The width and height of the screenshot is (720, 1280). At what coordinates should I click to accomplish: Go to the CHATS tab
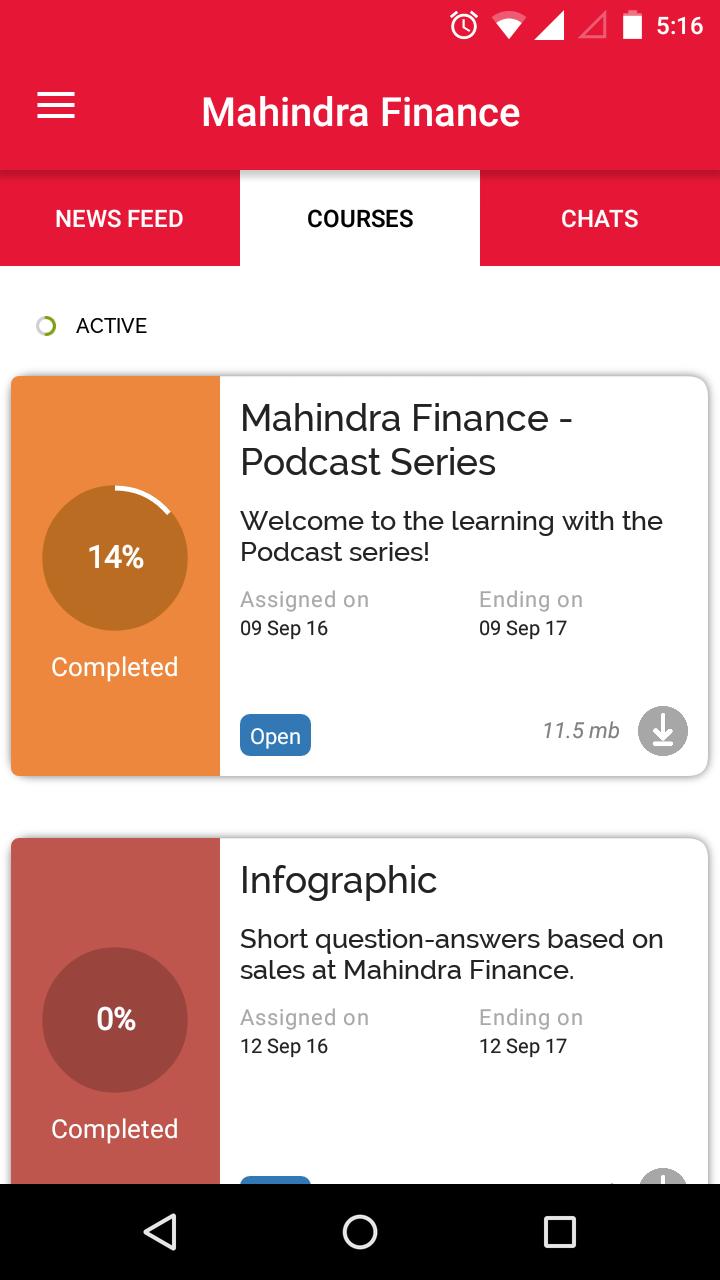(600, 218)
